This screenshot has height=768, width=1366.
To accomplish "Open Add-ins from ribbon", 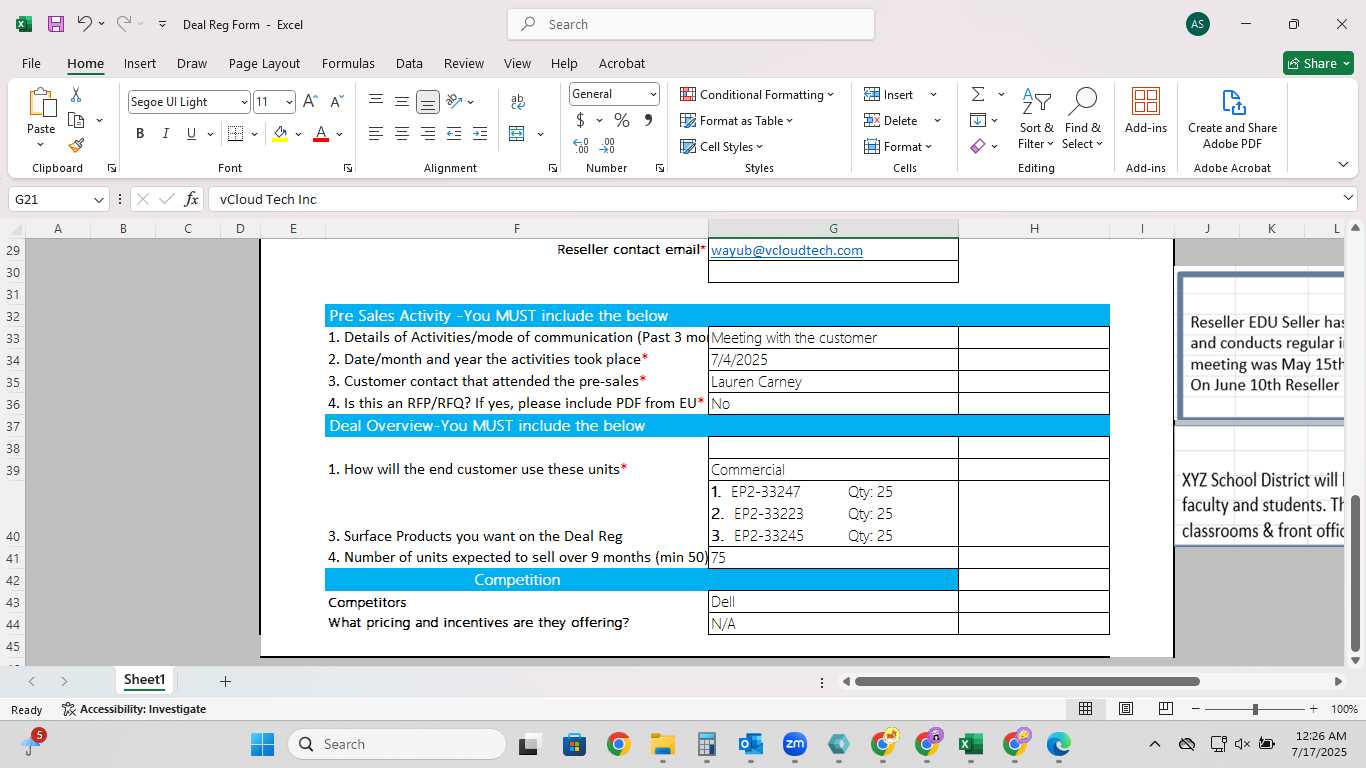I will pyautogui.click(x=1146, y=110).
